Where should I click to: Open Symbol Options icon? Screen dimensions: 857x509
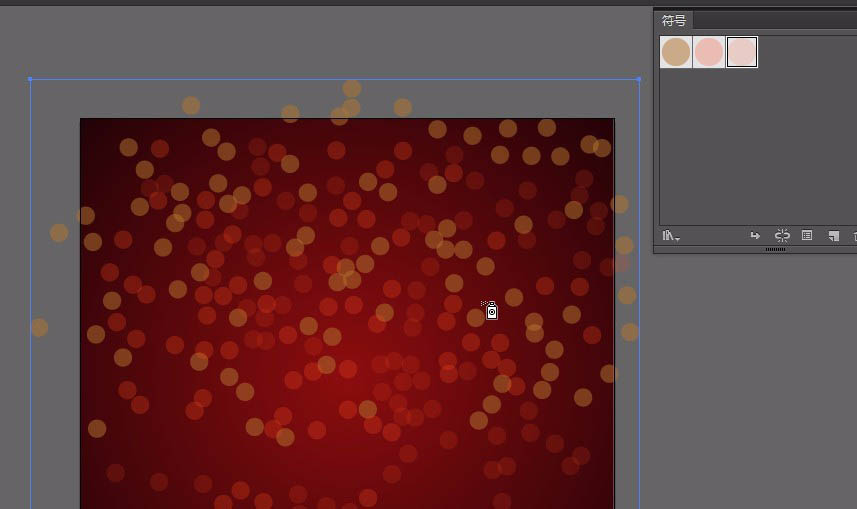807,235
